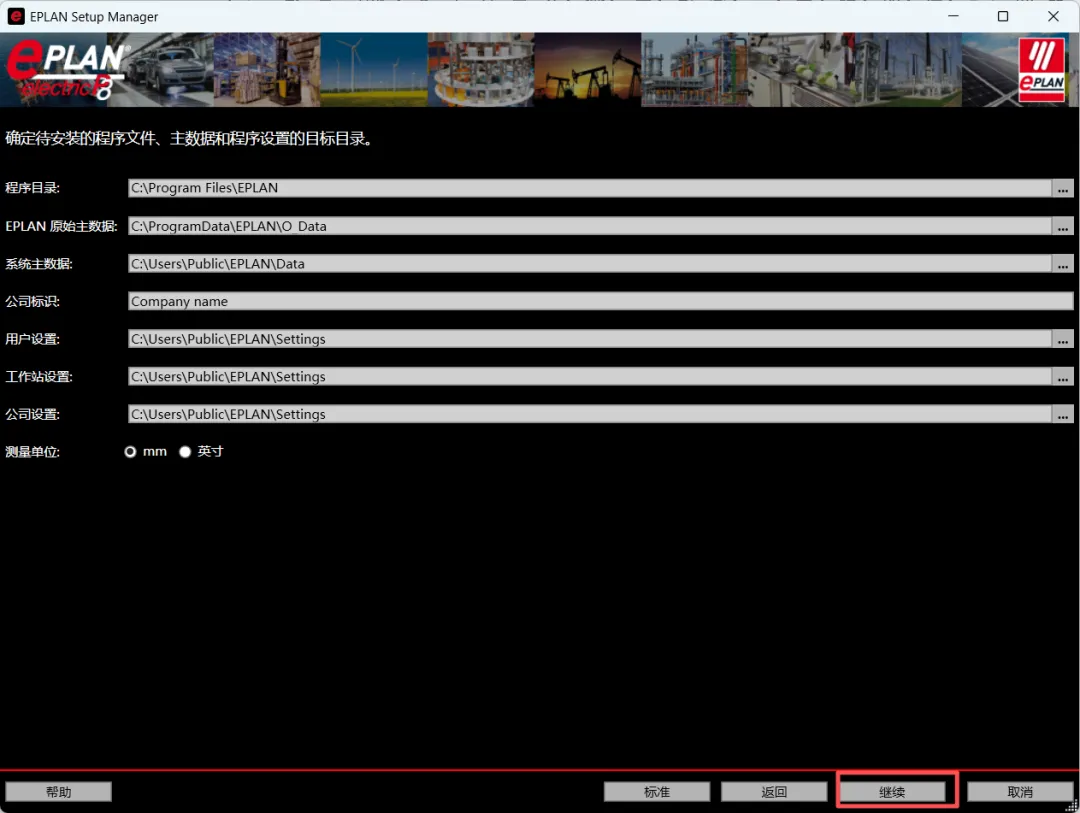Select 英寸 as measurement unit
This screenshot has width=1080, height=813.
click(185, 452)
